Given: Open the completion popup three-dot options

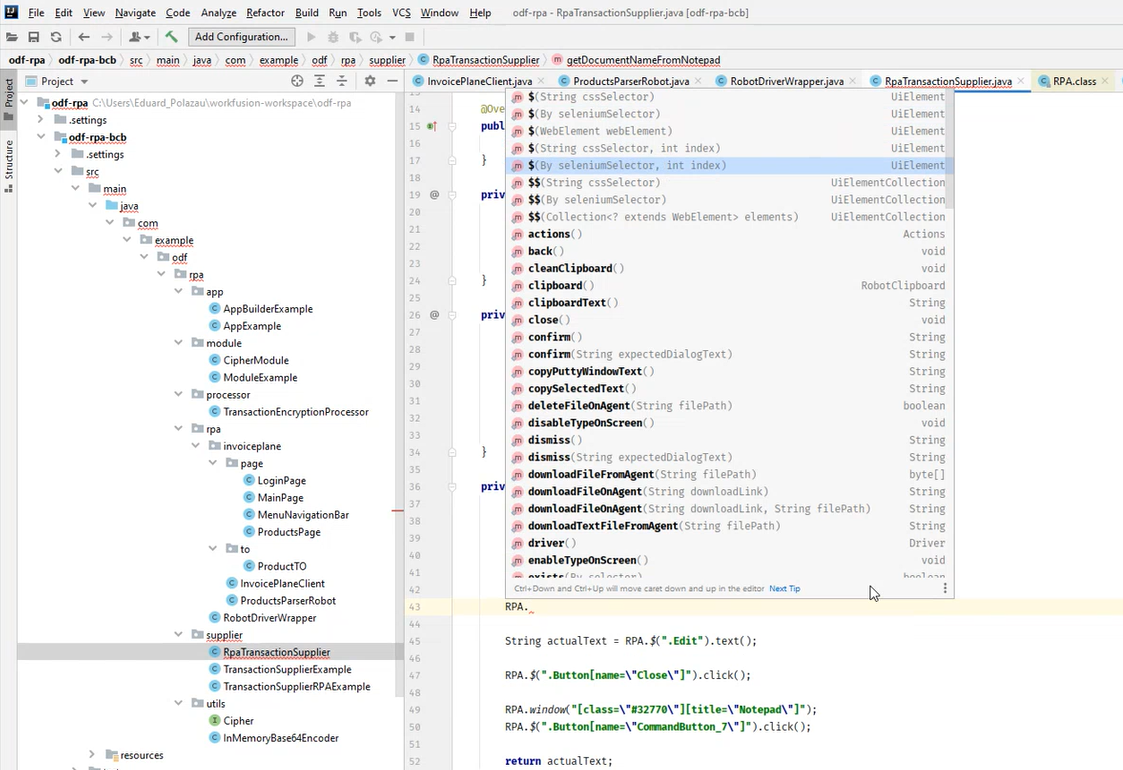Looking at the screenshot, I should click(945, 588).
